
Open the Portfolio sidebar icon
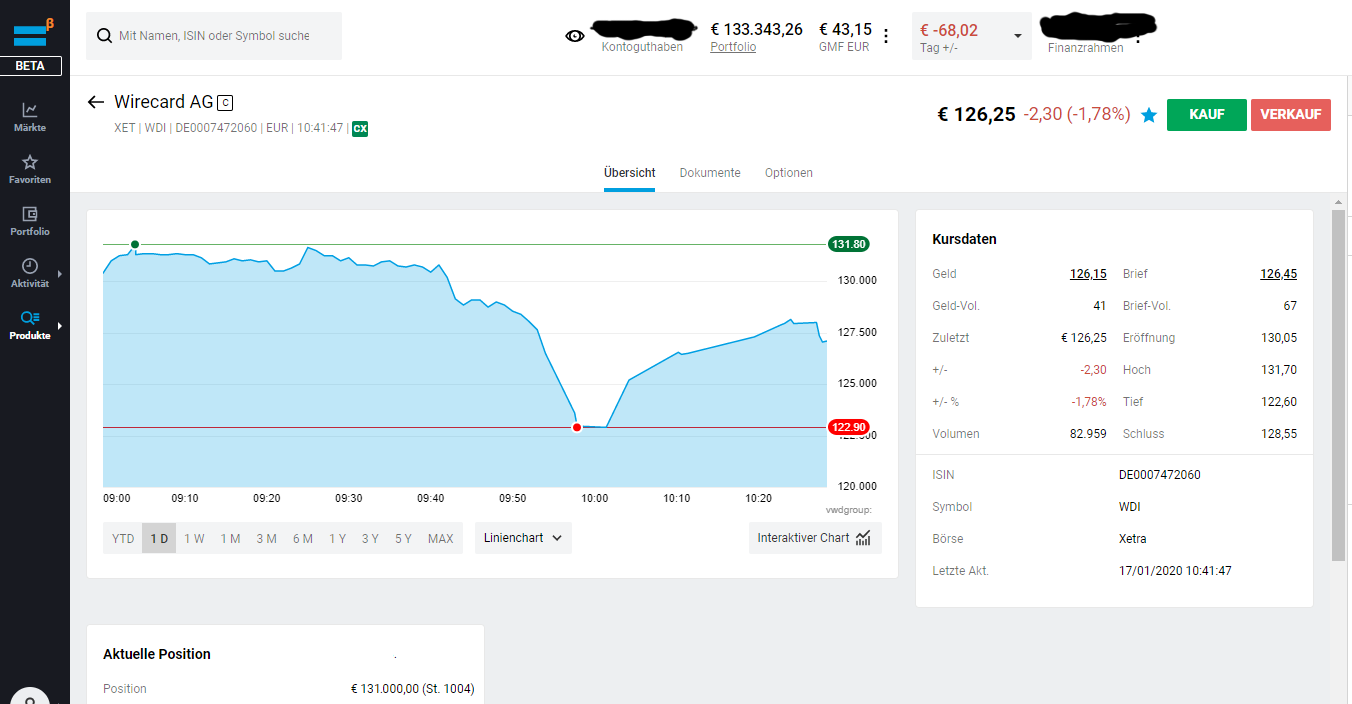pyautogui.click(x=30, y=219)
